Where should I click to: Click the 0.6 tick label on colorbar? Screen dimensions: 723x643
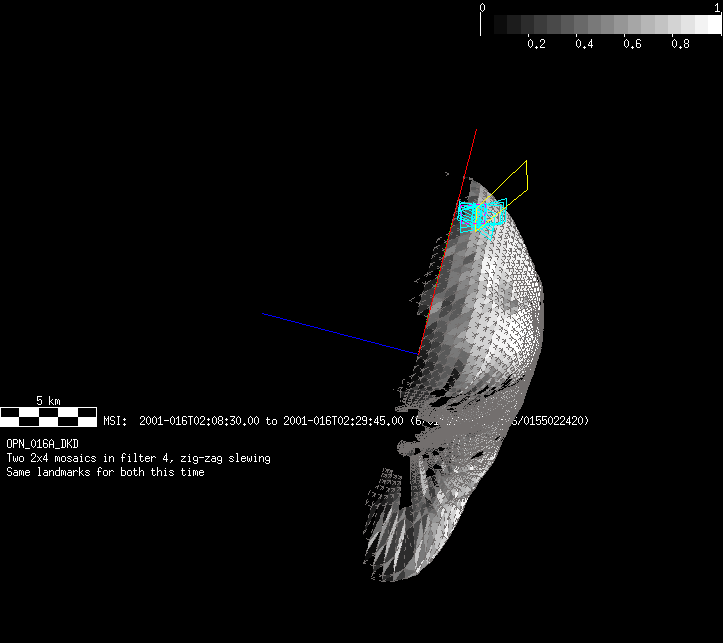tap(632, 45)
